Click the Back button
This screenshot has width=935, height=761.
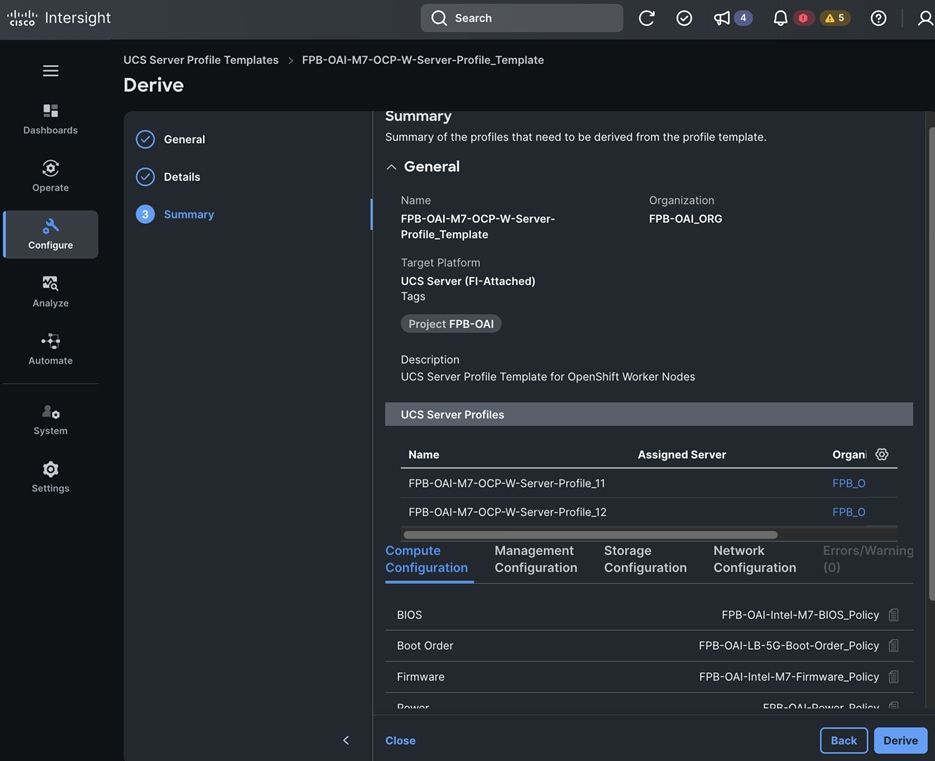pyautogui.click(x=843, y=740)
